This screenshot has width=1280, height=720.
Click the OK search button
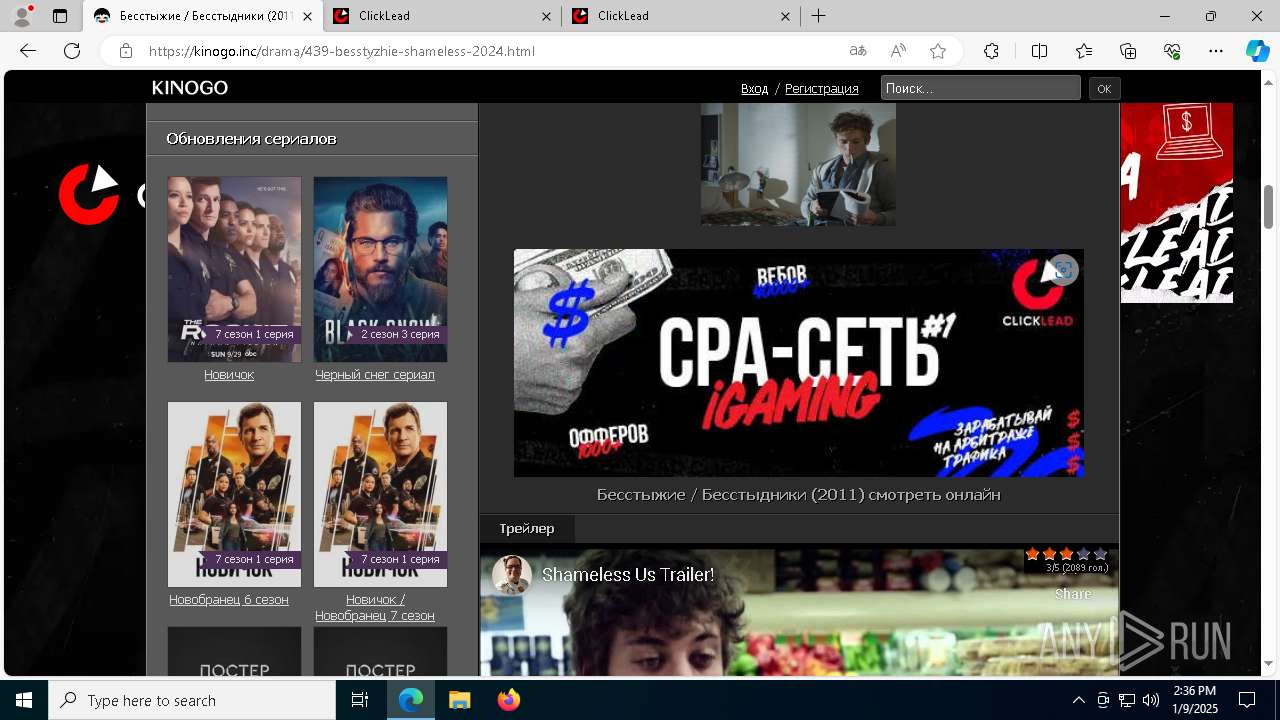(1104, 88)
